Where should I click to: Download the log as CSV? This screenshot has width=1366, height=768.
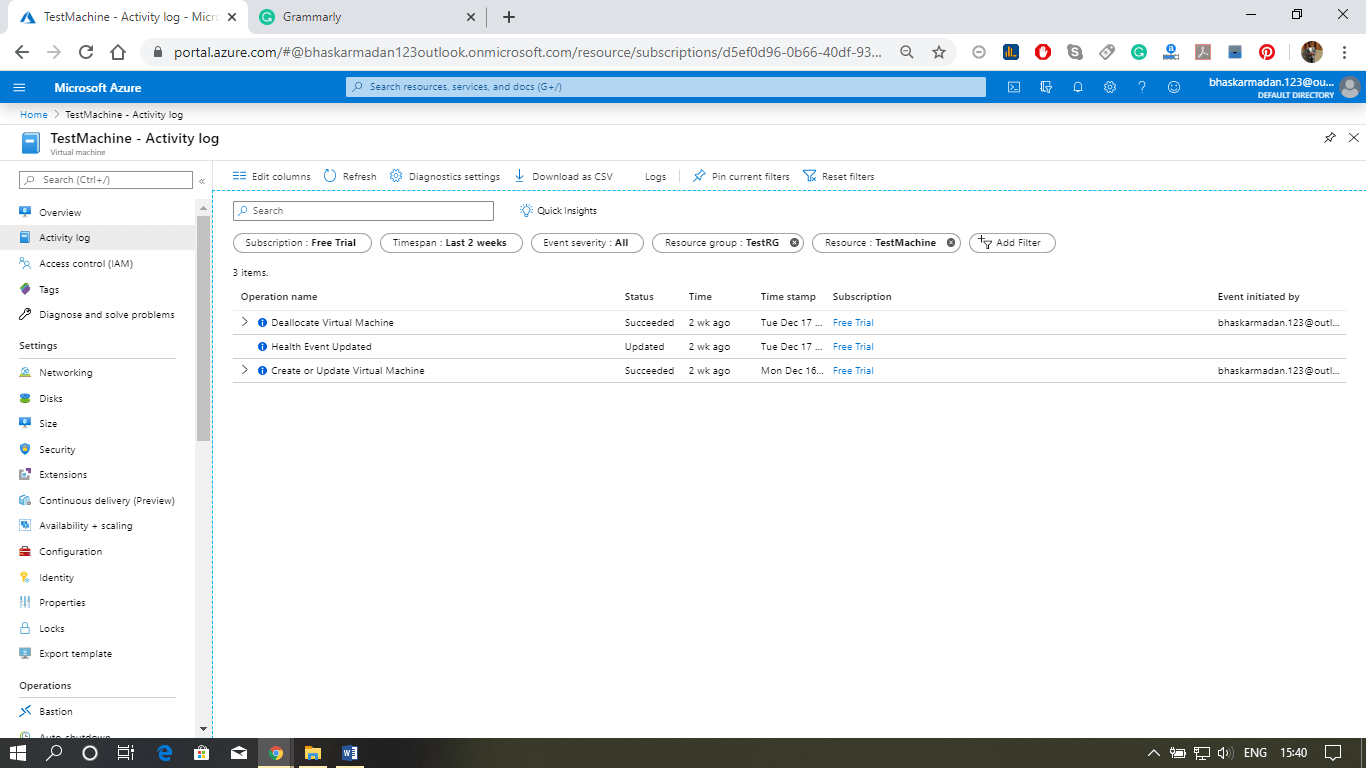click(563, 176)
